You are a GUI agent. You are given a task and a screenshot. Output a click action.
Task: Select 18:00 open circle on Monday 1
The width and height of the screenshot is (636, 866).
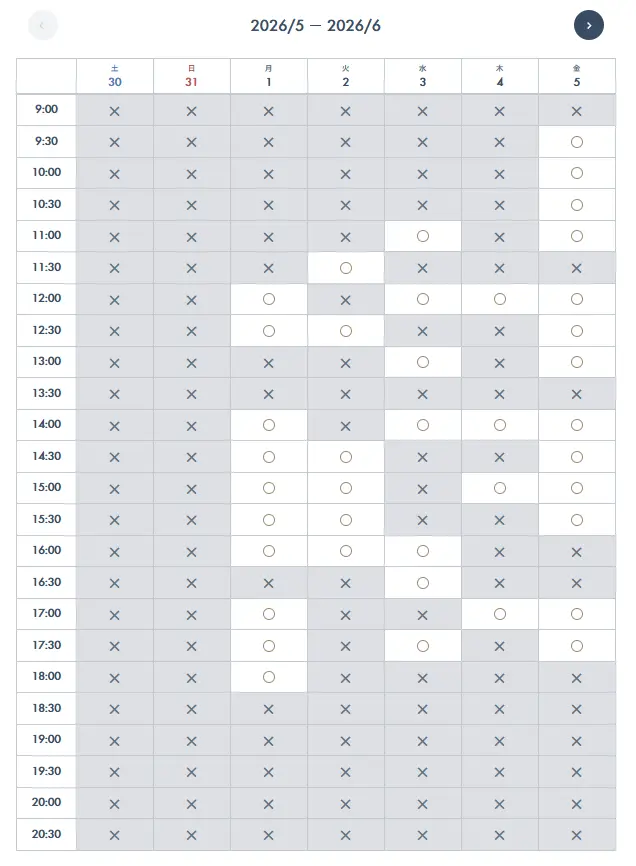[269, 677]
